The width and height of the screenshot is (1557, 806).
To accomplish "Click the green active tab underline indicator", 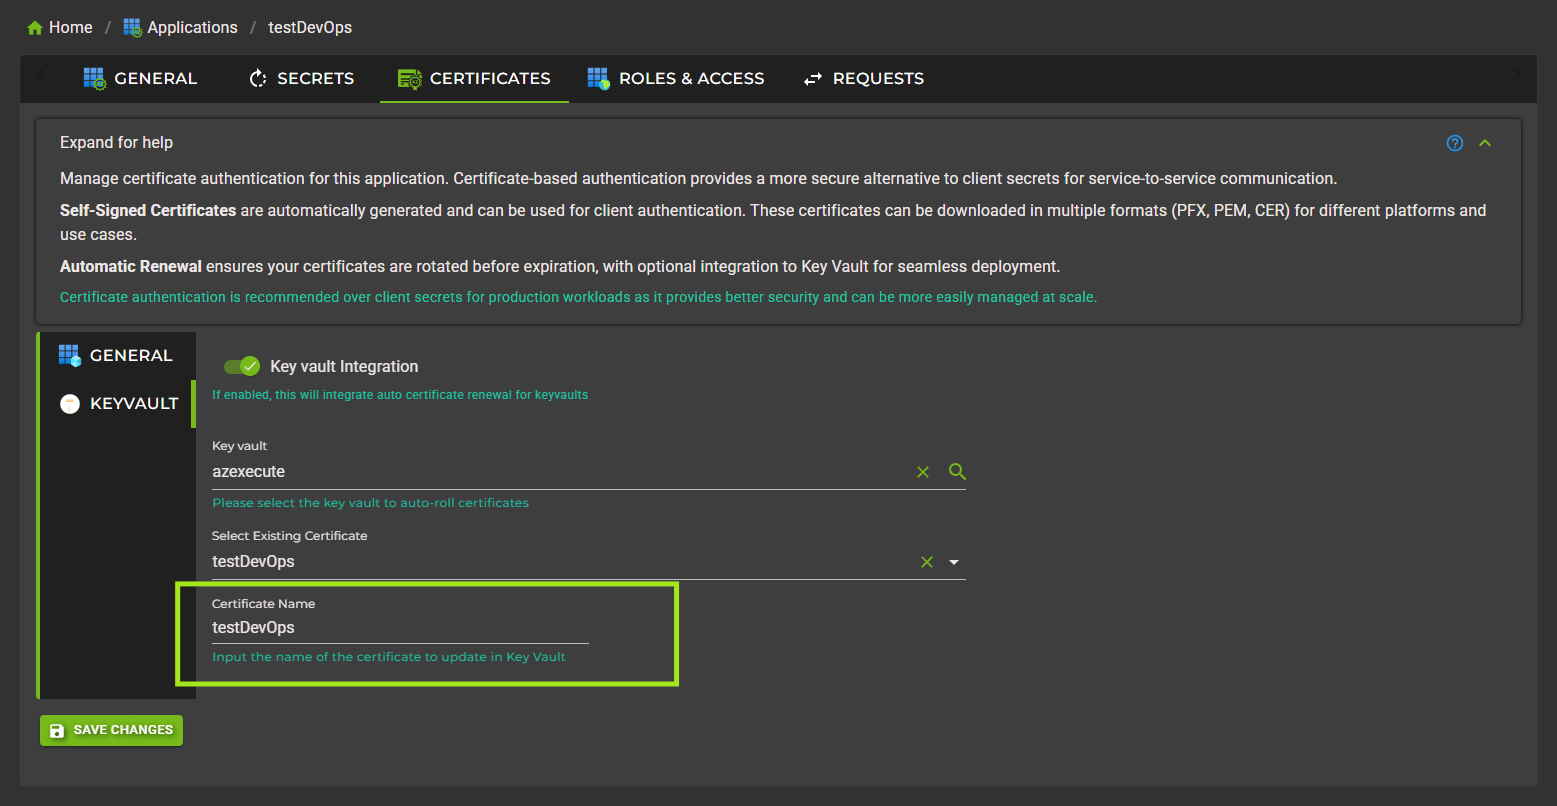I will [473, 102].
